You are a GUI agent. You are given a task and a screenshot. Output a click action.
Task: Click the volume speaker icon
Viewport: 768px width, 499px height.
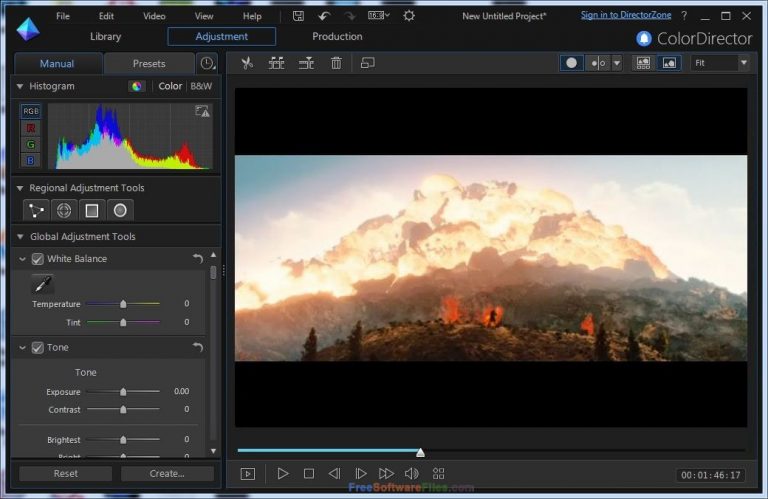tap(411, 474)
